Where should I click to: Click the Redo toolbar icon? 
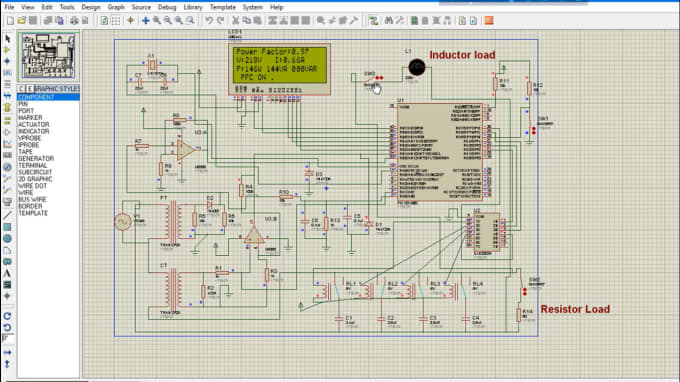(x=220, y=20)
